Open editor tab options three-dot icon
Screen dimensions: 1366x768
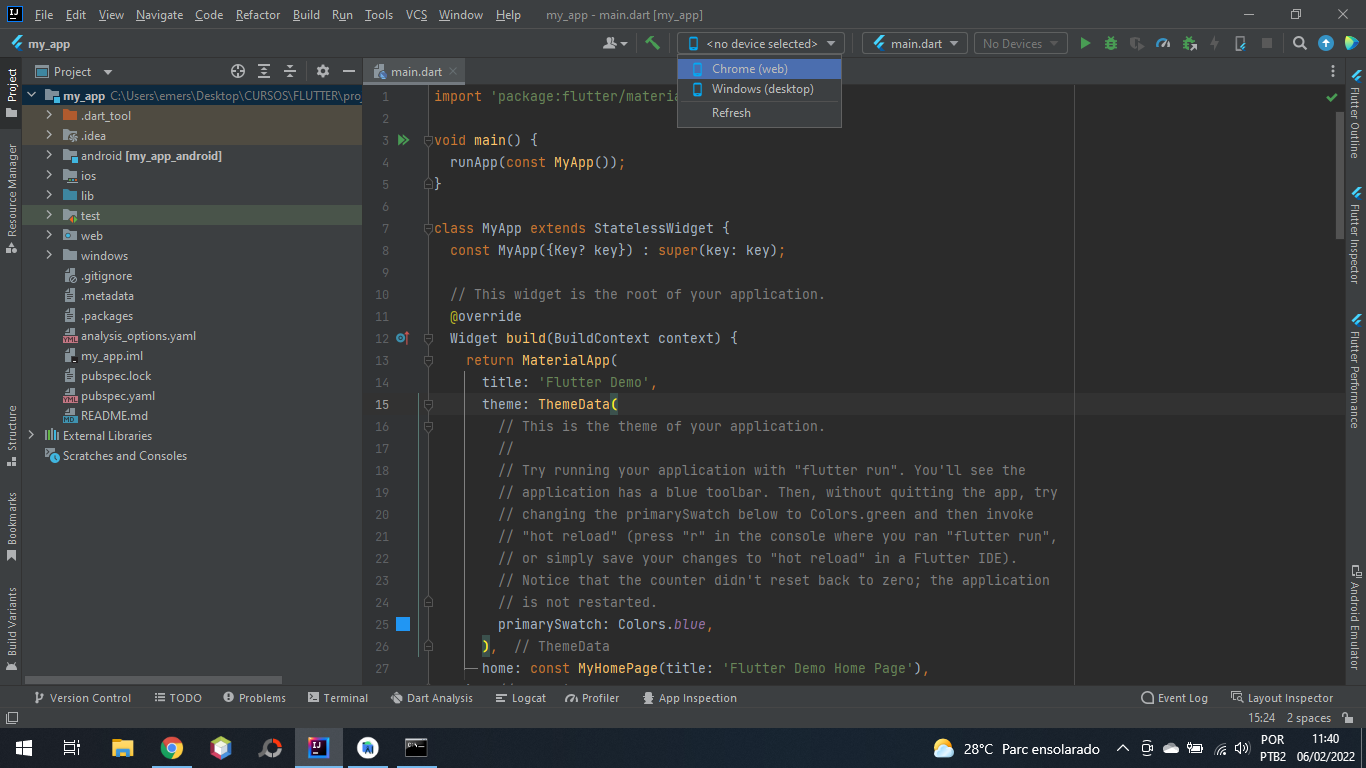(x=1333, y=71)
